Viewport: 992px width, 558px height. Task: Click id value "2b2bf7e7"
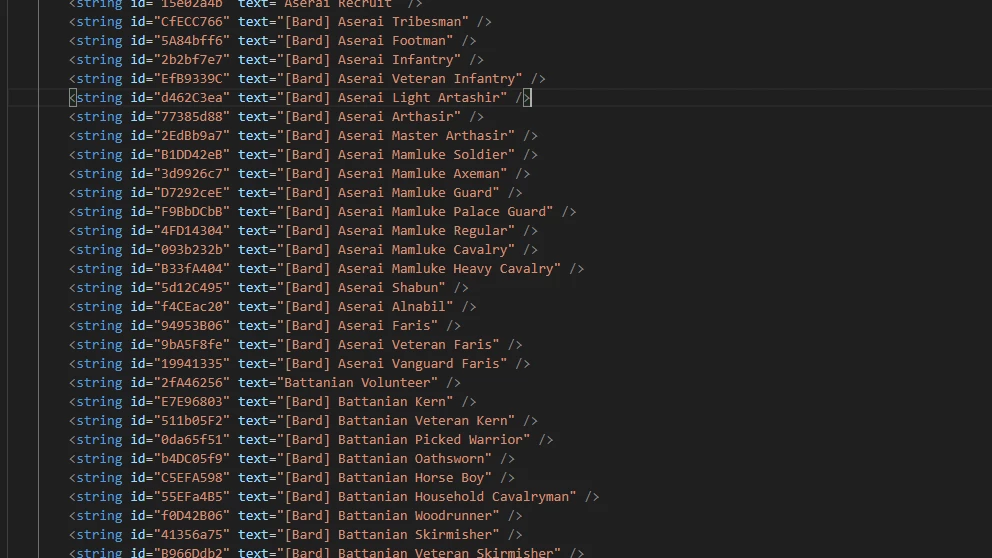192,59
